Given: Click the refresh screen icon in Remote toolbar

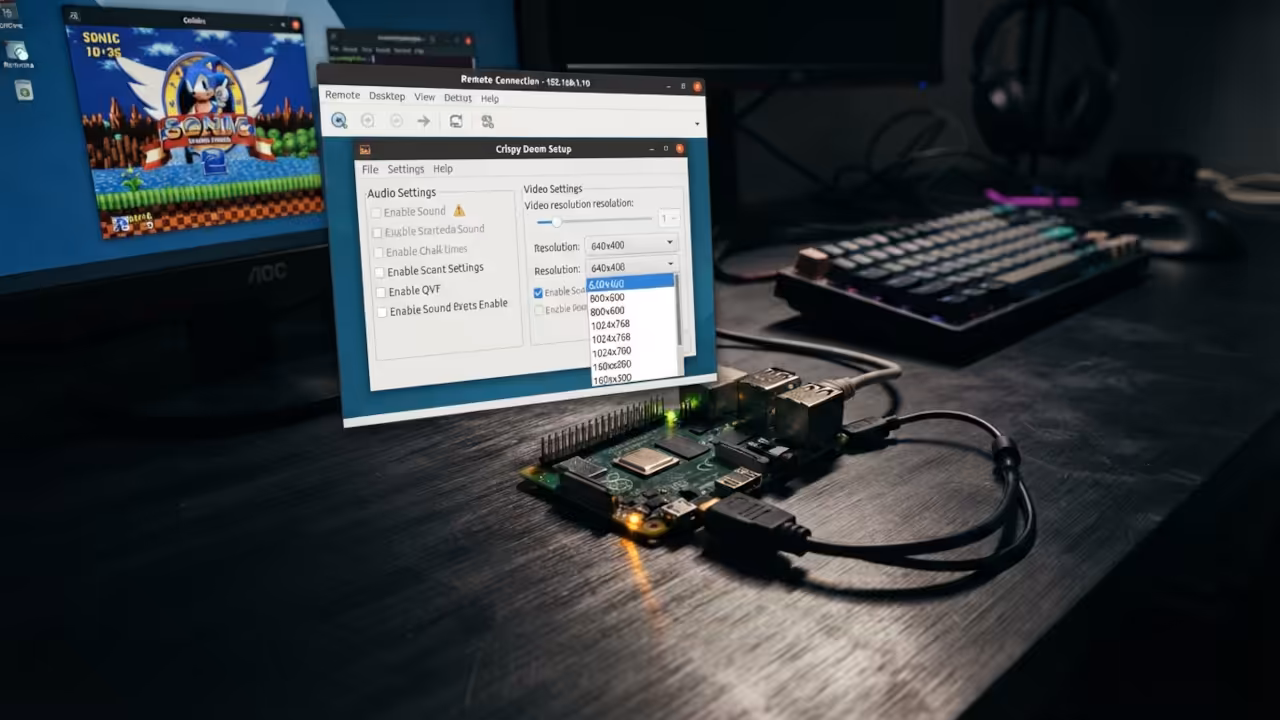Looking at the screenshot, I should [456, 121].
